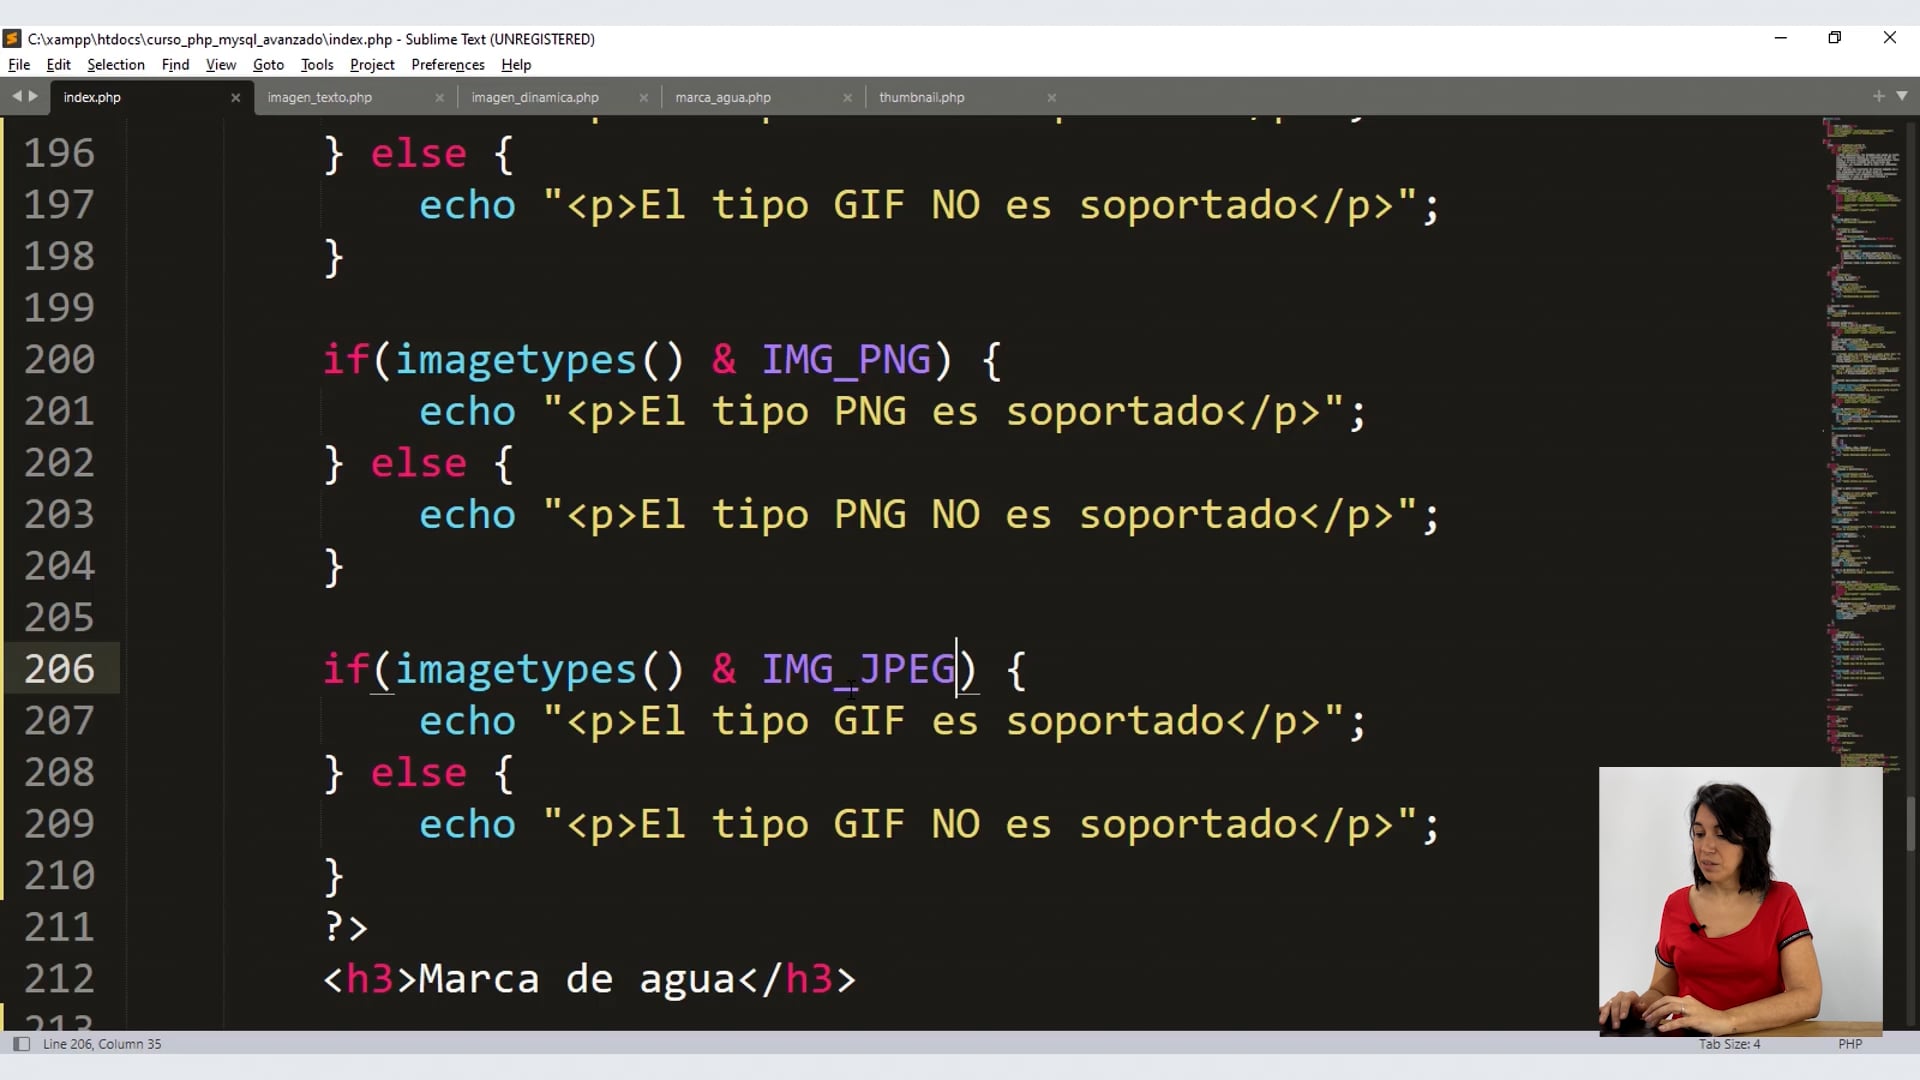The height and width of the screenshot is (1080, 1920).
Task: Open the Tab Size: 4 selector
Action: point(1729,1043)
